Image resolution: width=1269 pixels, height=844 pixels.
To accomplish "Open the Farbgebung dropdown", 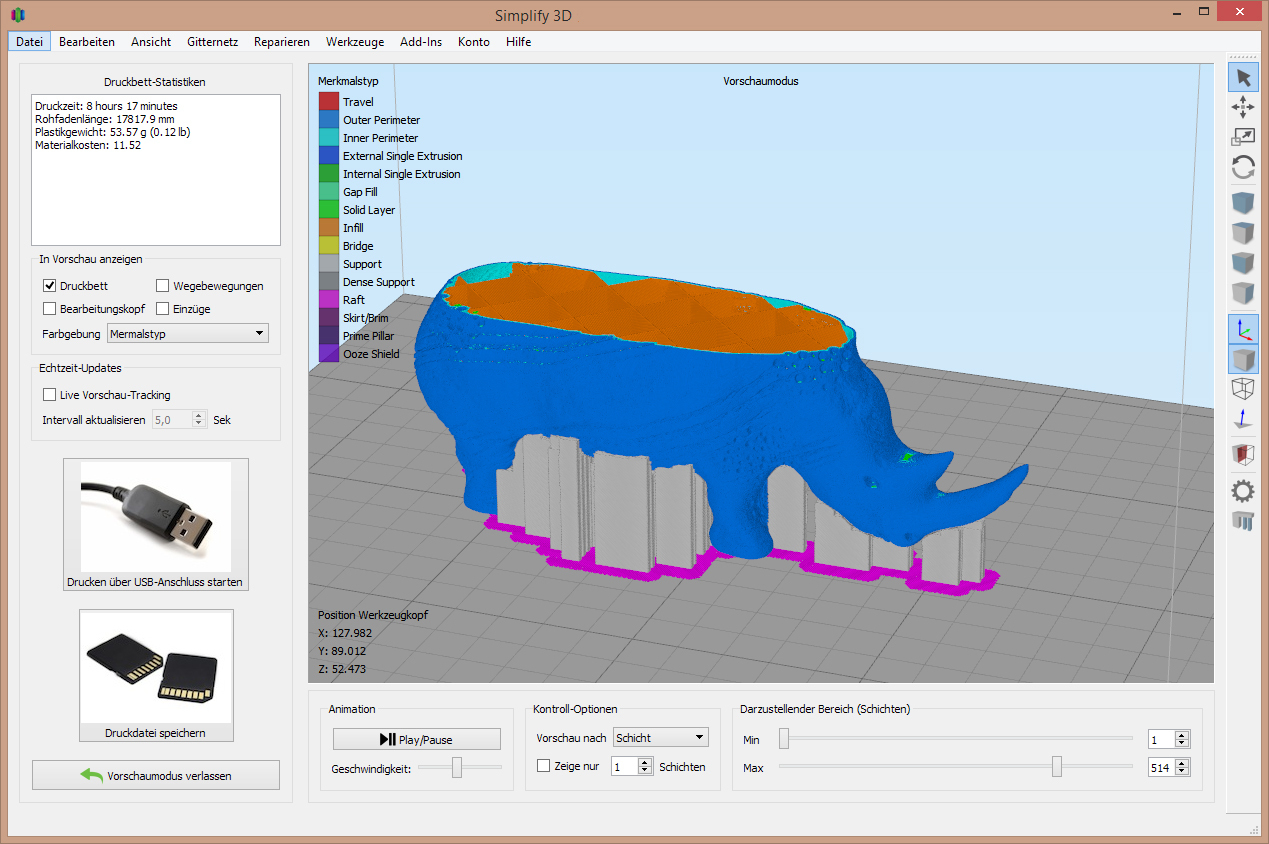I will click(188, 333).
